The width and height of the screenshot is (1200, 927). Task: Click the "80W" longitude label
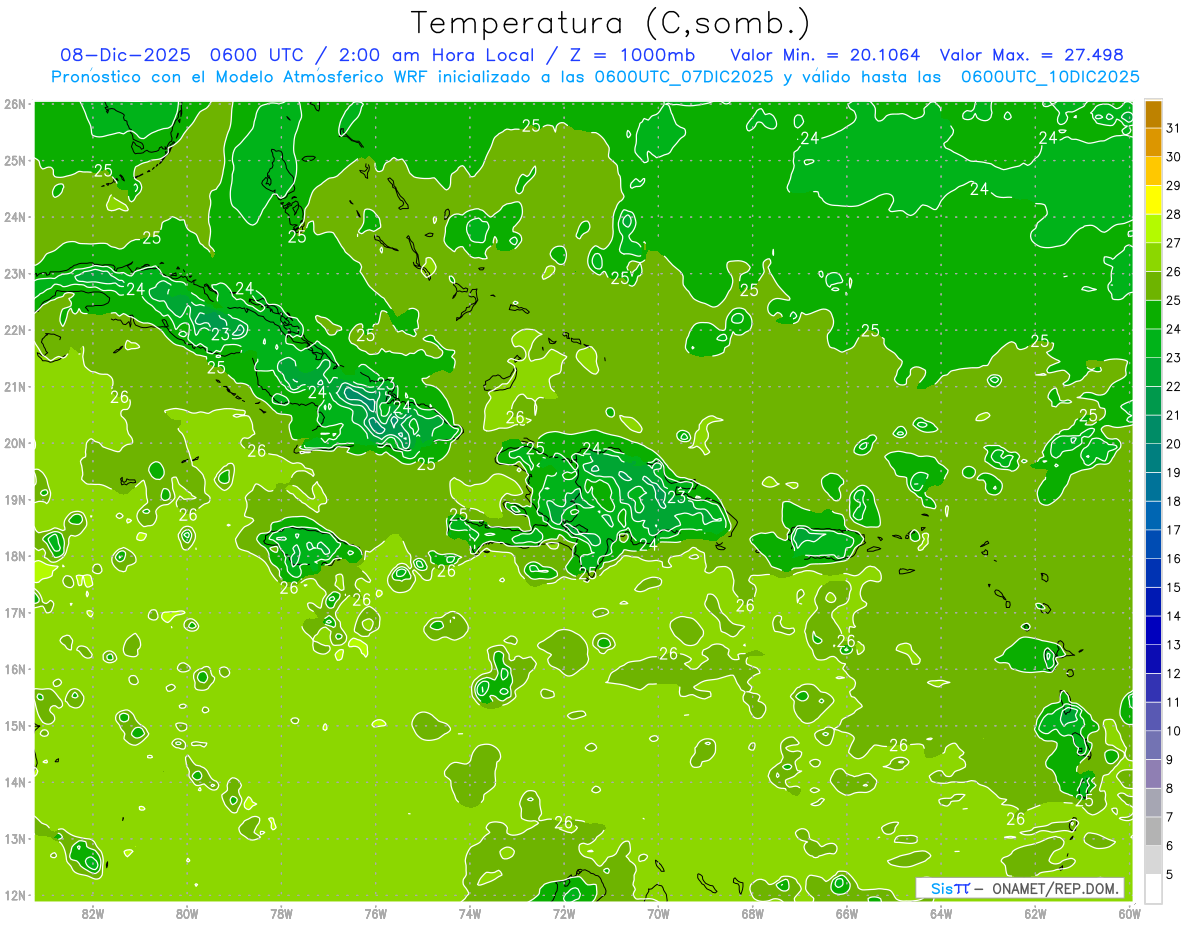187,914
